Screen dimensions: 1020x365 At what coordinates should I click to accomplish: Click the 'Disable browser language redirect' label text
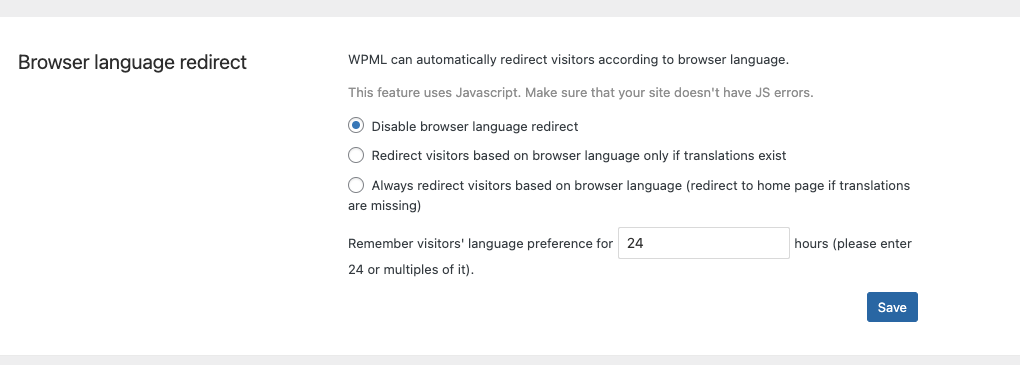475,127
